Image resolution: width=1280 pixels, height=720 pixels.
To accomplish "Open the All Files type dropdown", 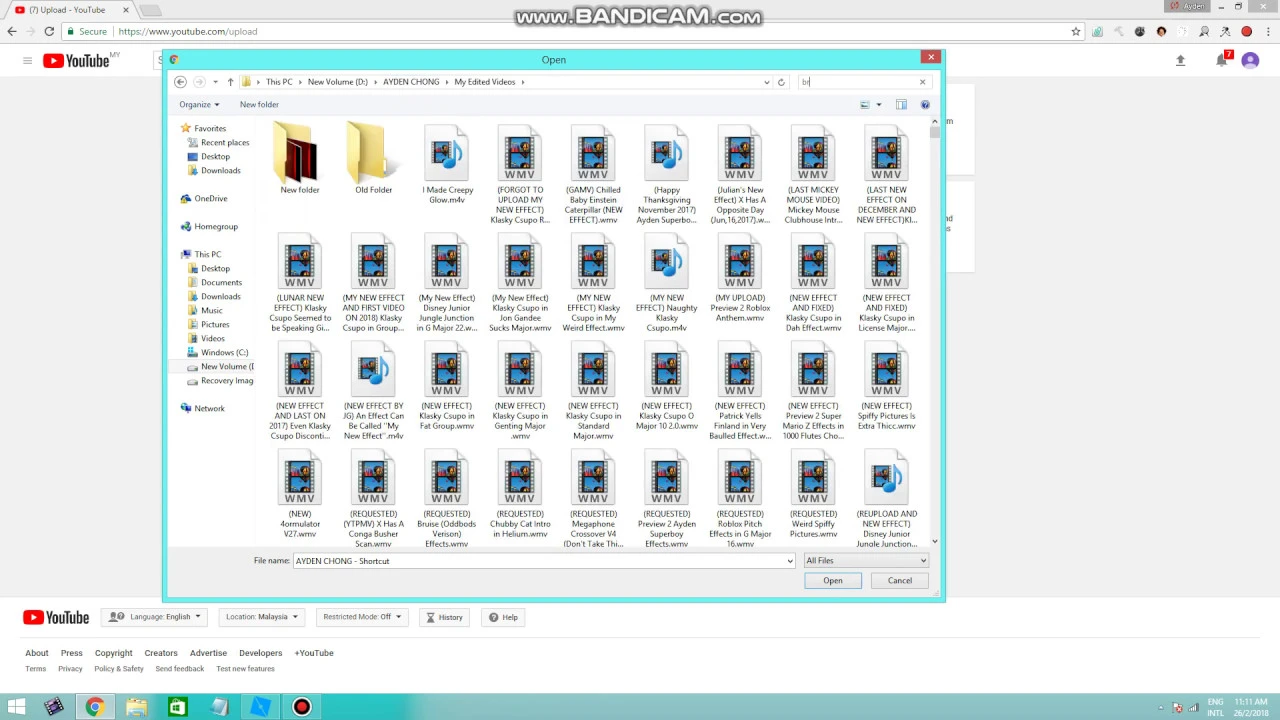I will (866, 561).
